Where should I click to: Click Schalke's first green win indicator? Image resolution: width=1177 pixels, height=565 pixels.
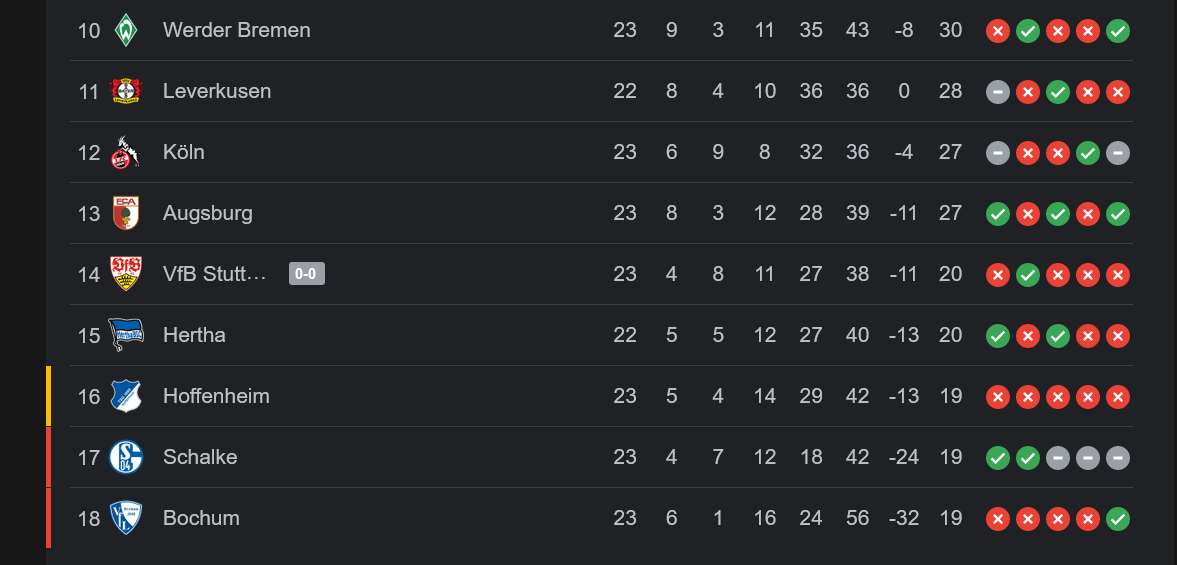[x=998, y=458]
